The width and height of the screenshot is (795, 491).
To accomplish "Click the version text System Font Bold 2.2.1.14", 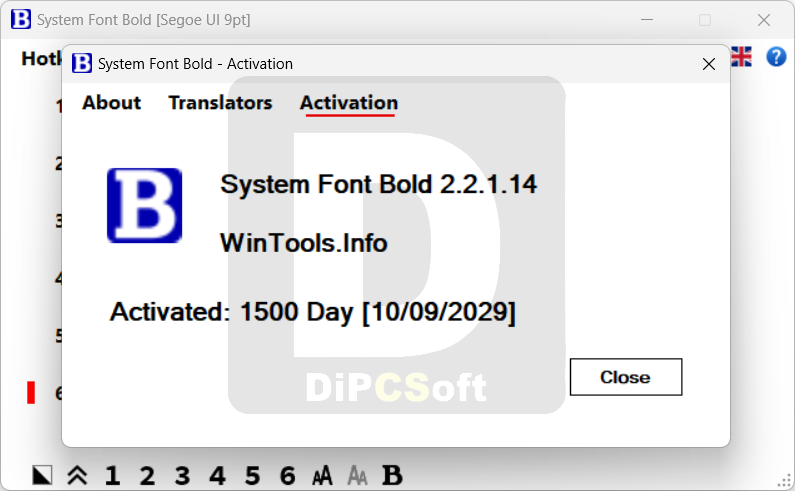I will [x=378, y=184].
